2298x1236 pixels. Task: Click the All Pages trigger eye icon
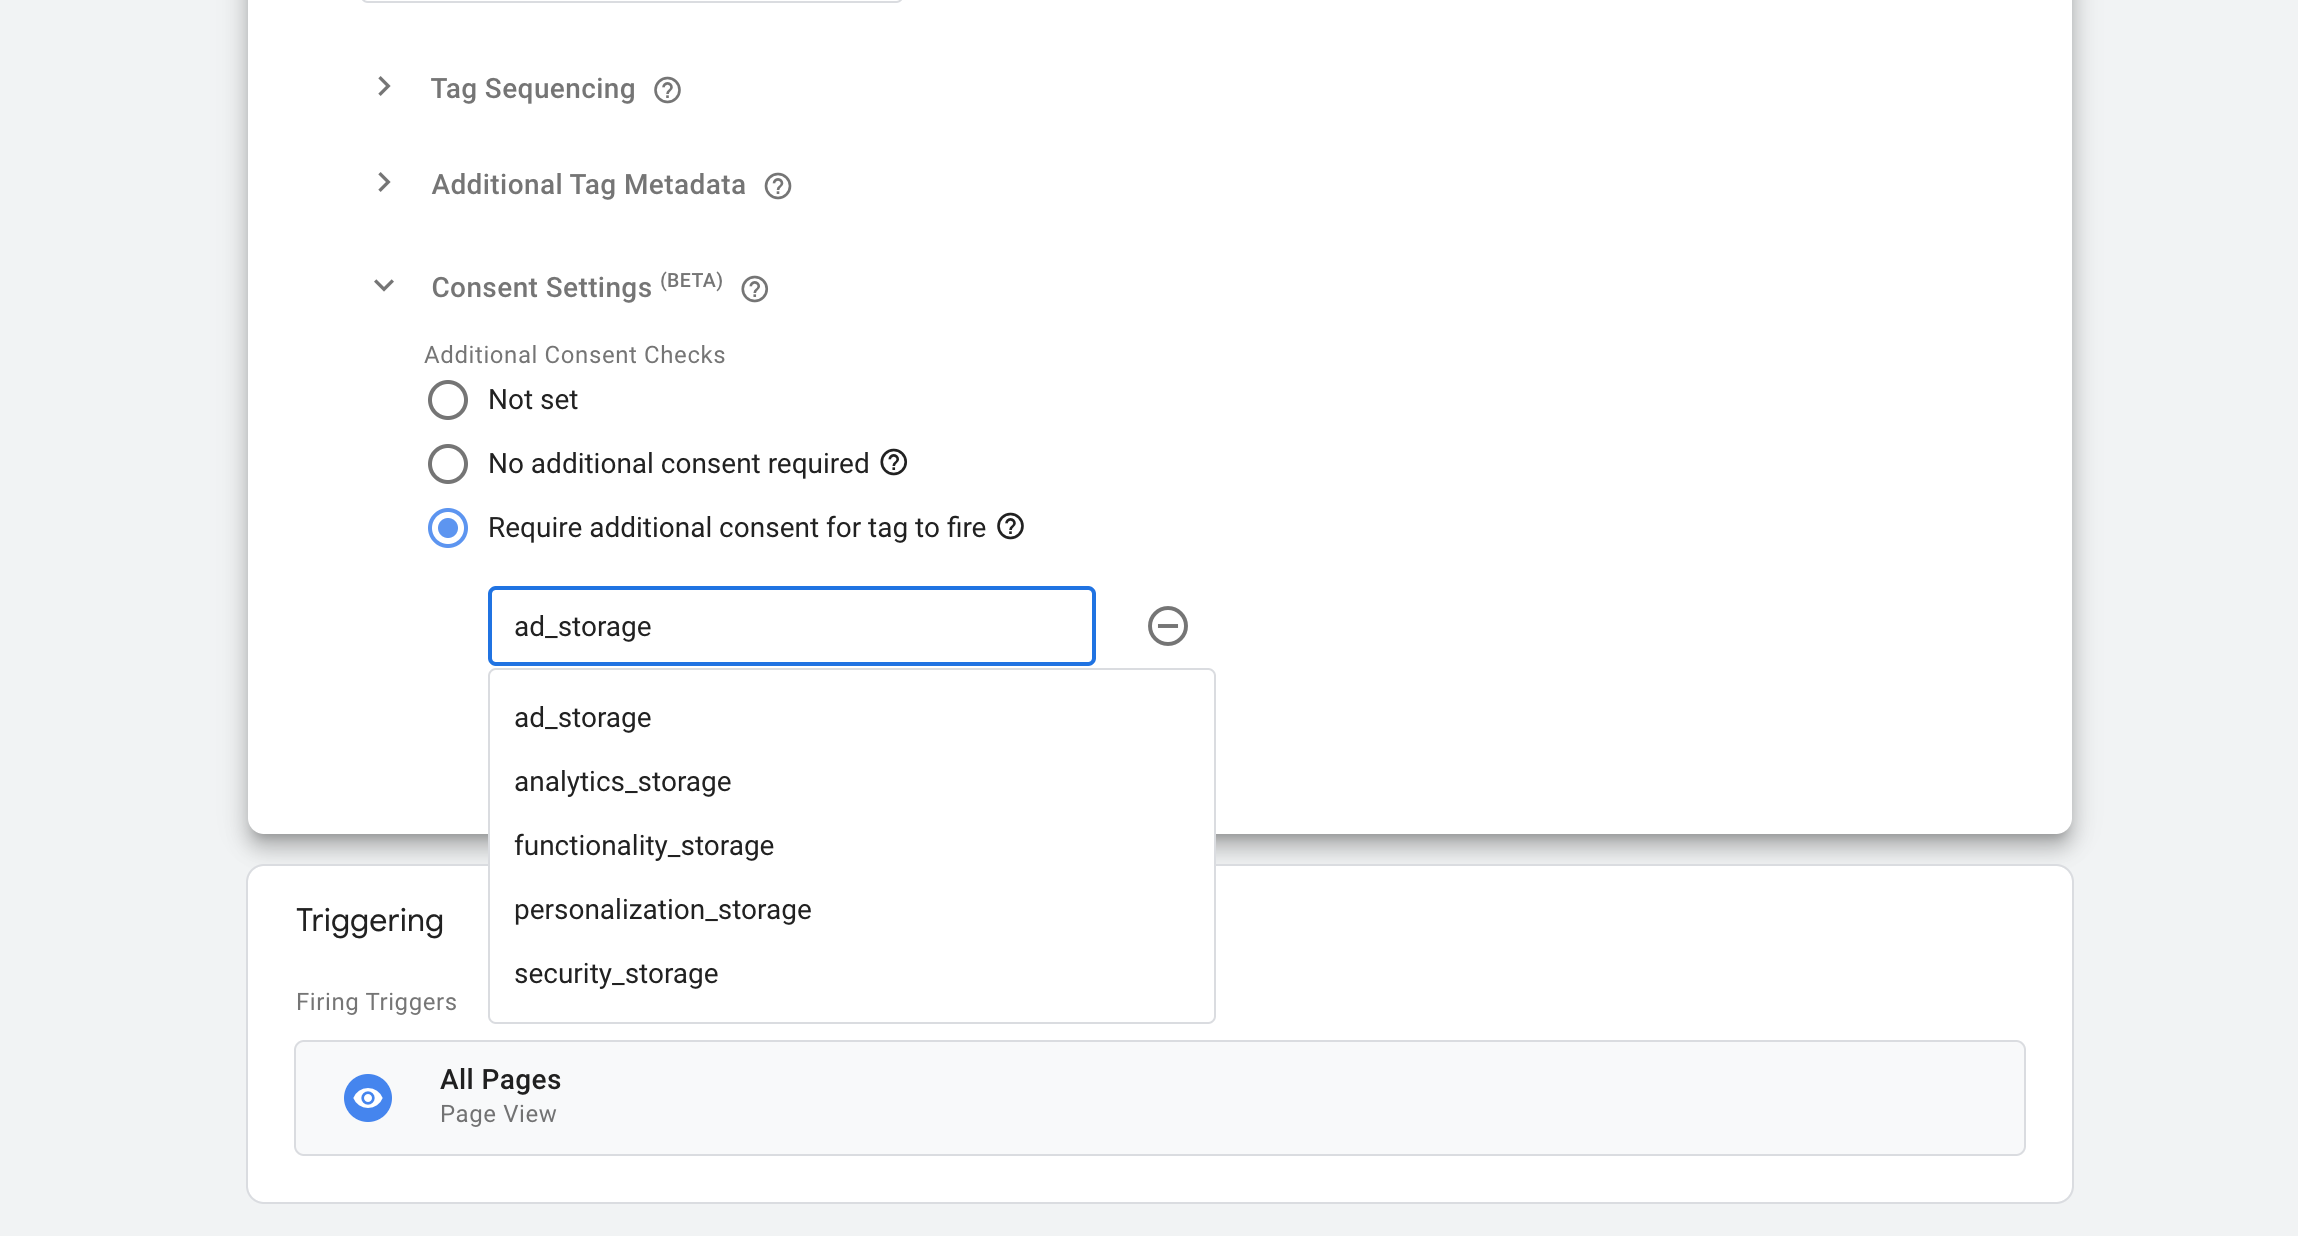(368, 1098)
